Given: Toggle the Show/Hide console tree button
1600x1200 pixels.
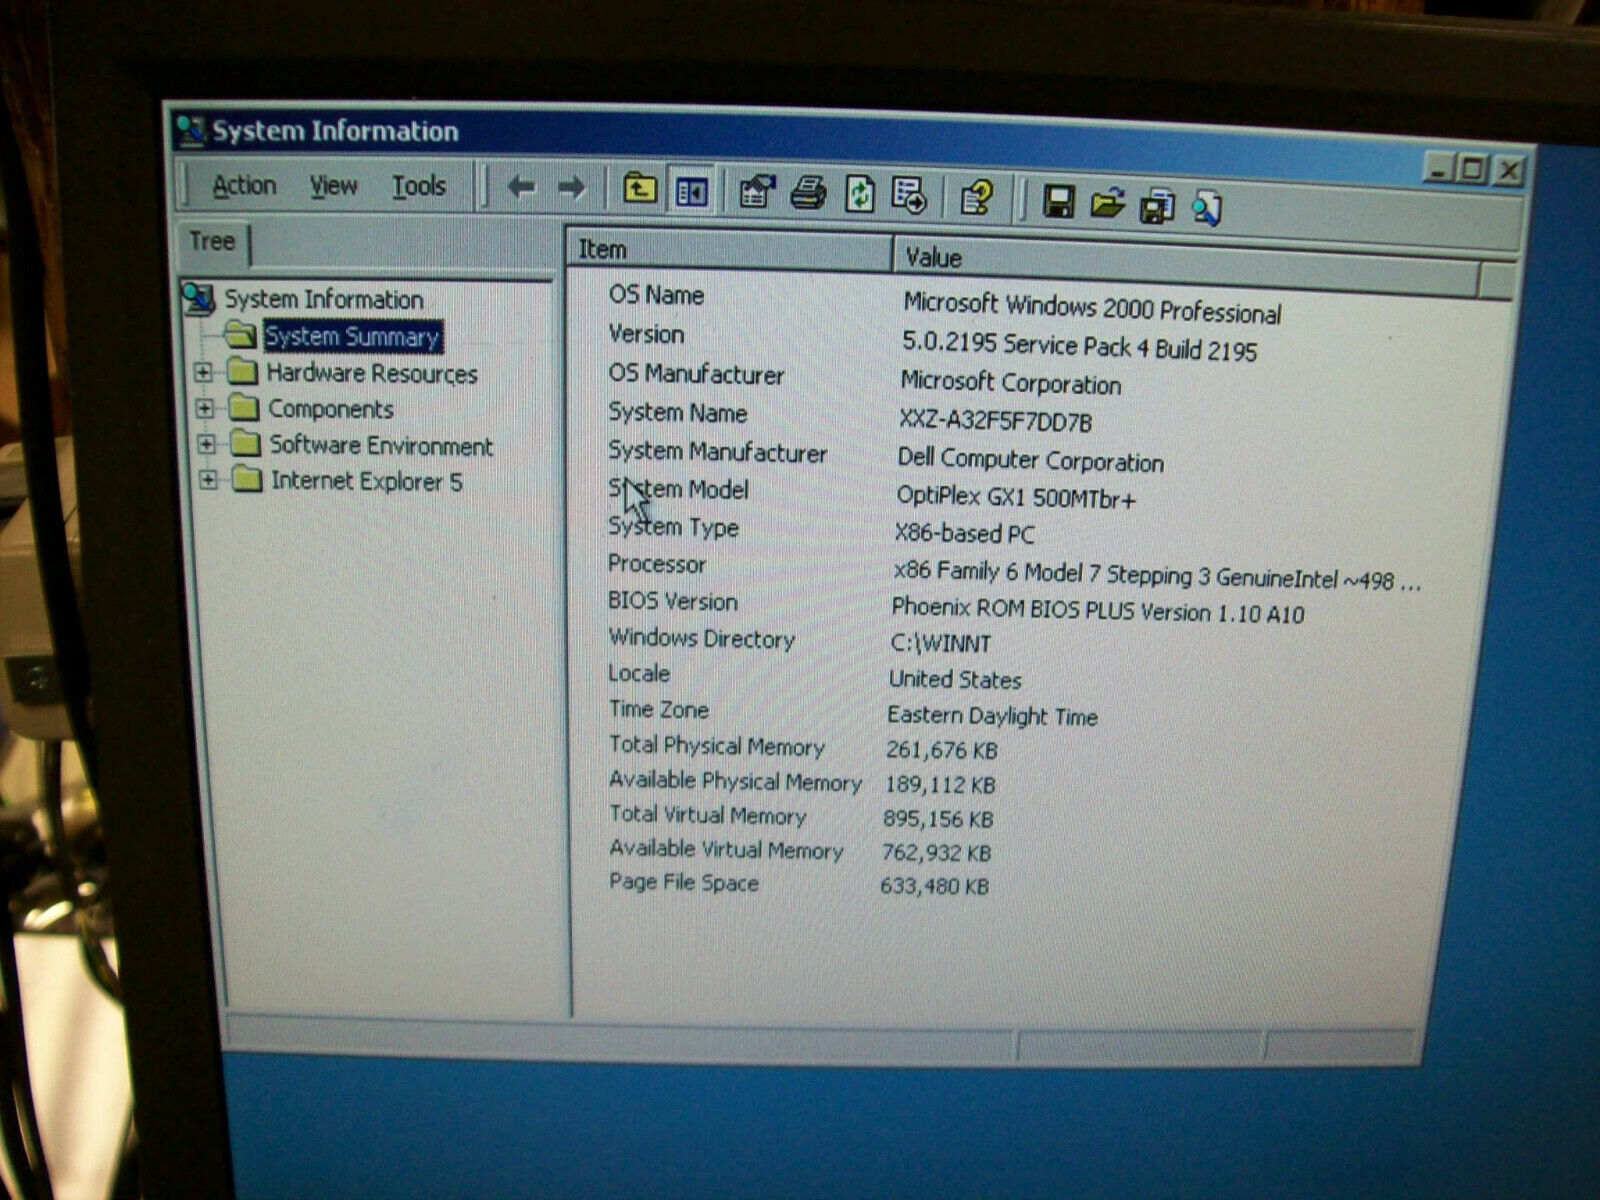Looking at the screenshot, I should [691, 190].
